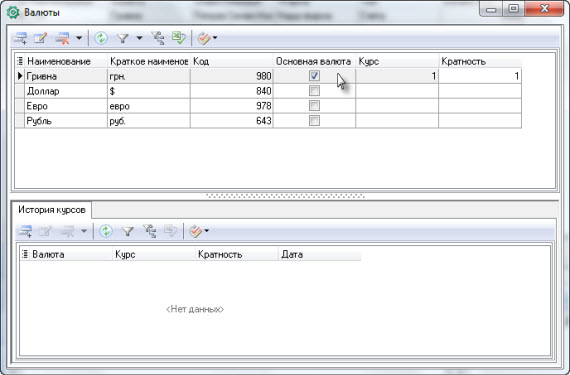Open the filter dropdown arrow in top toolbar
The height and width of the screenshot is (375, 570).
pos(139,38)
